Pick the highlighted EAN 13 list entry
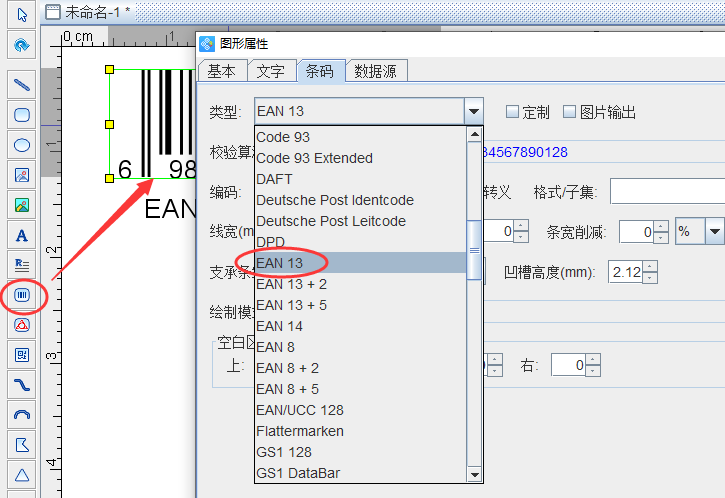This screenshot has width=725, height=498. coord(361,263)
